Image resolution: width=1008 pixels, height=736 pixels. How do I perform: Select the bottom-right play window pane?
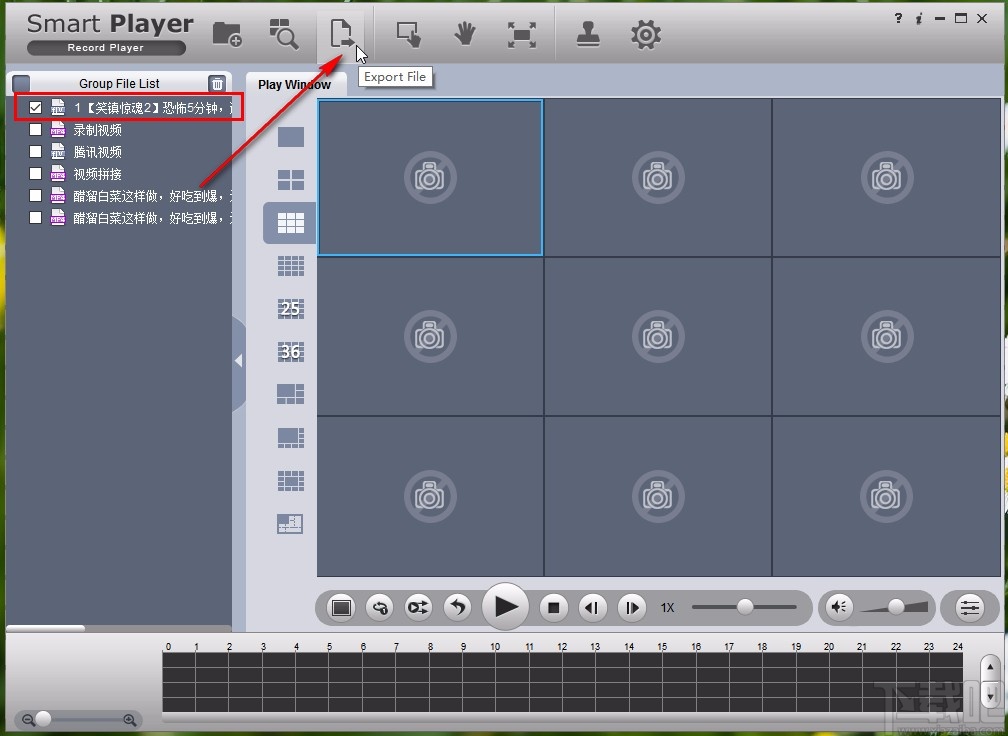[x=886, y=496]
